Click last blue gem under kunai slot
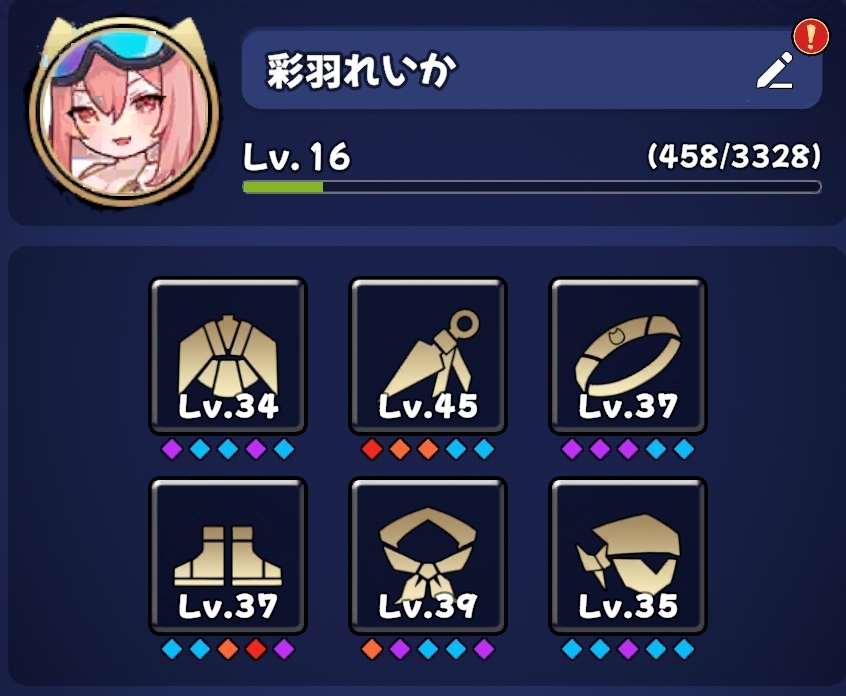The width and height of the screenshot is (846, 696). pos(484,449)
